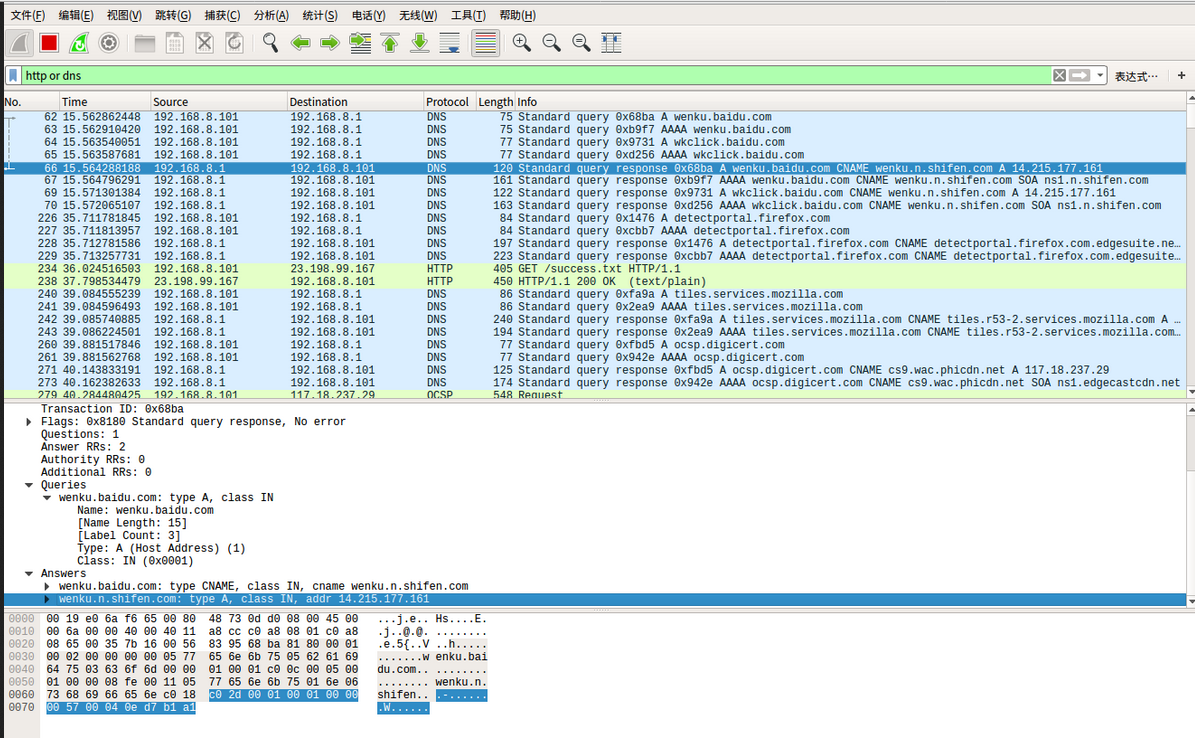This screenshot has width=1195, height=738.
Task: Sort packets by Protocol column header
Action: coord(447,102)
